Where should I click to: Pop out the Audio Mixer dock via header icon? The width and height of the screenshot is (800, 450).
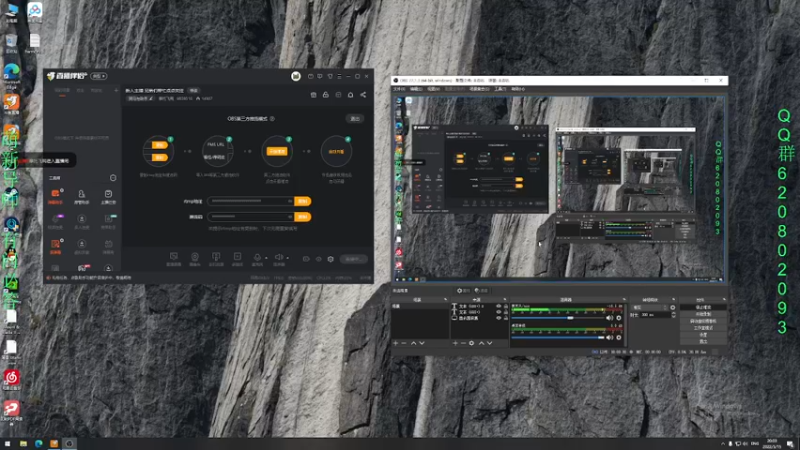623,299
